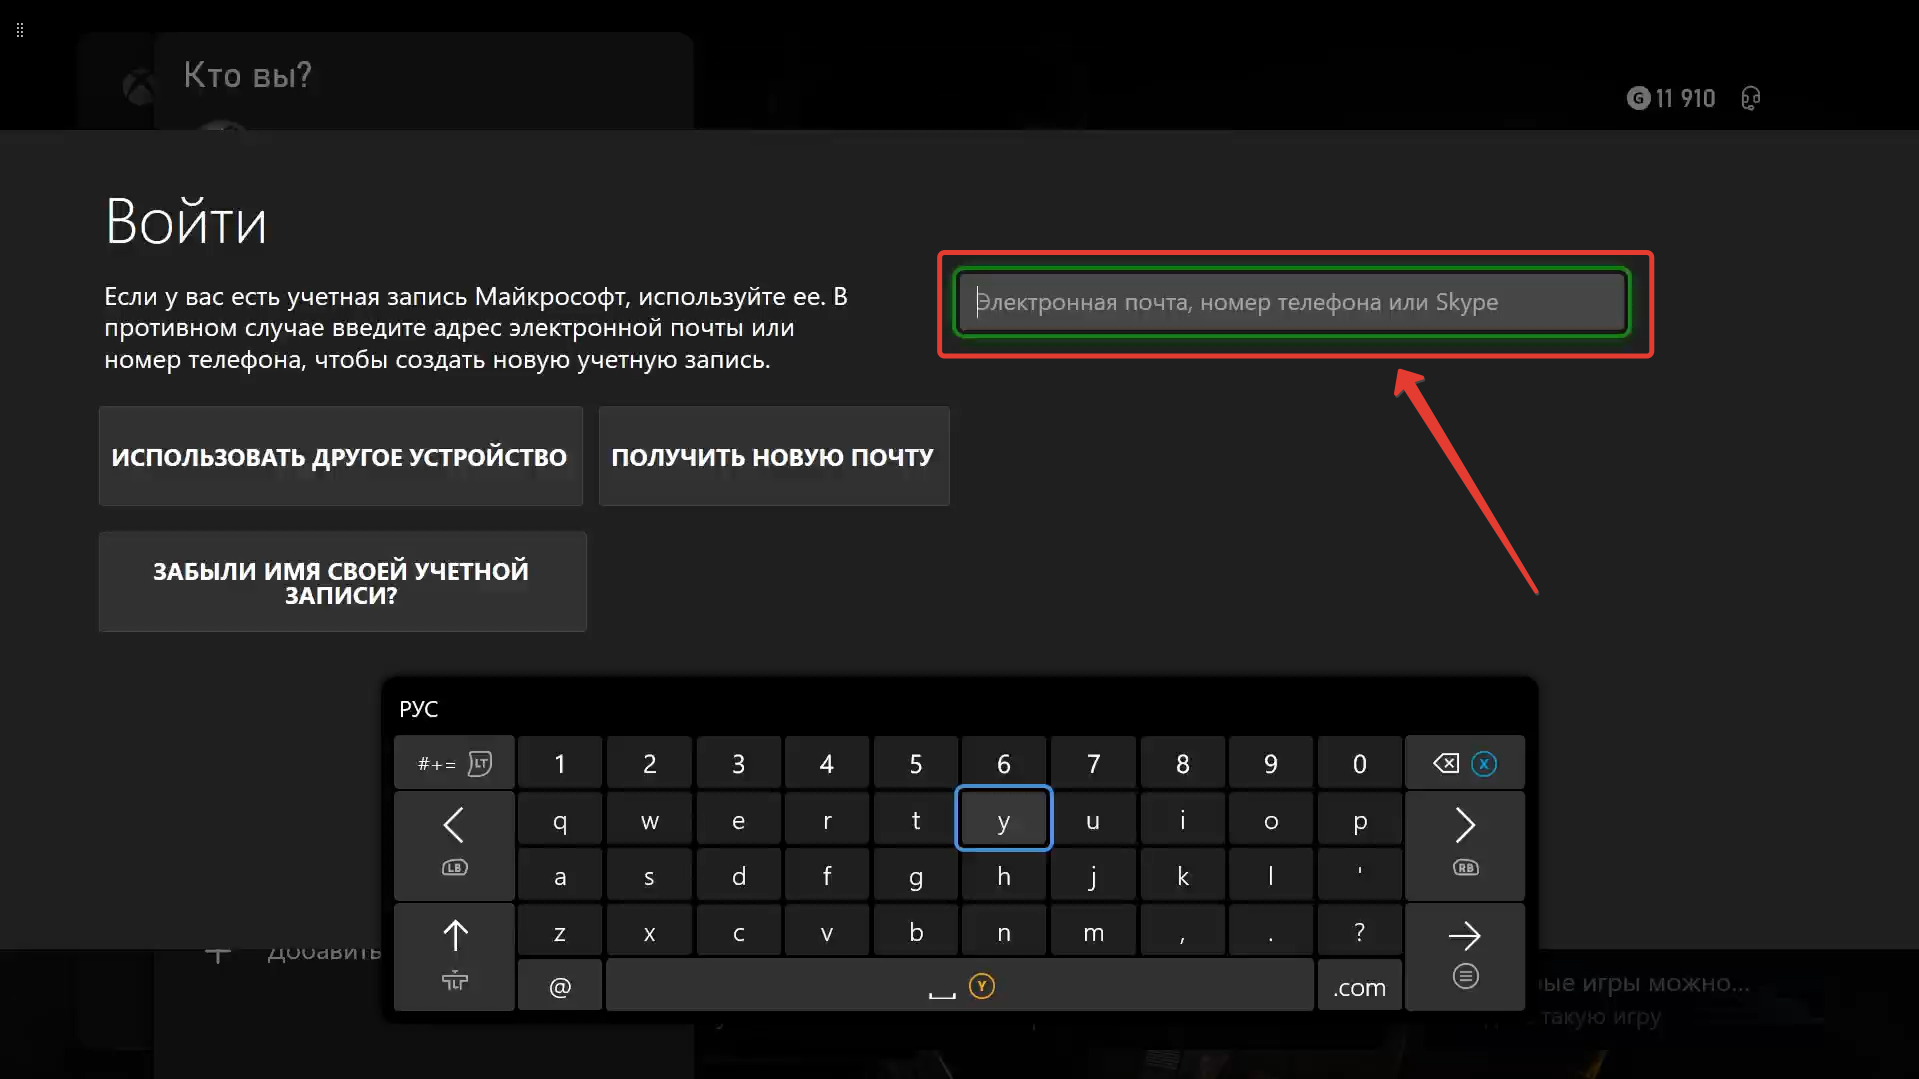Open 'Забыли имя своей учетной записи?'
This screenshot has height=1079, width=1919.
click(x=342, y=582)
